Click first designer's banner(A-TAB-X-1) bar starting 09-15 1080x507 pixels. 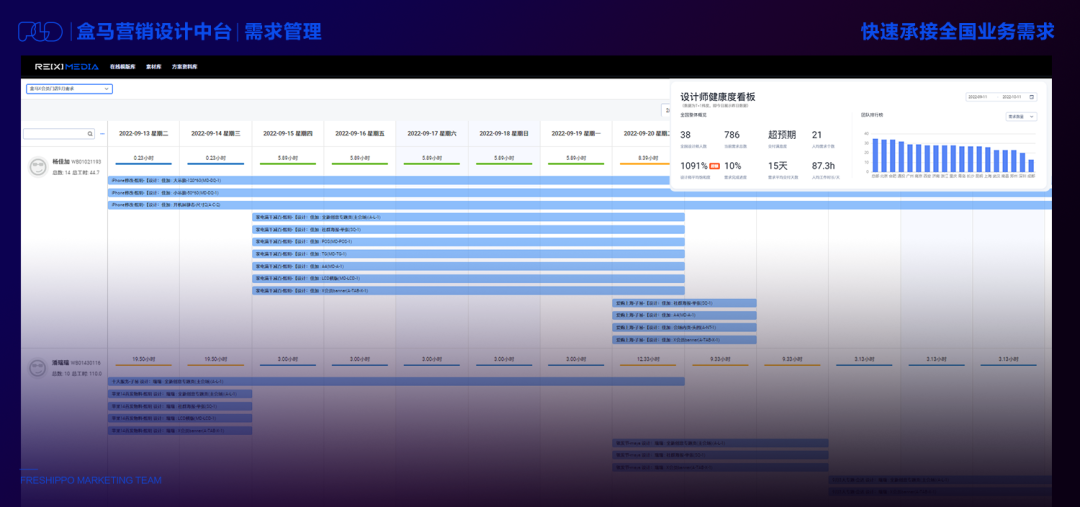pos(468,291)
